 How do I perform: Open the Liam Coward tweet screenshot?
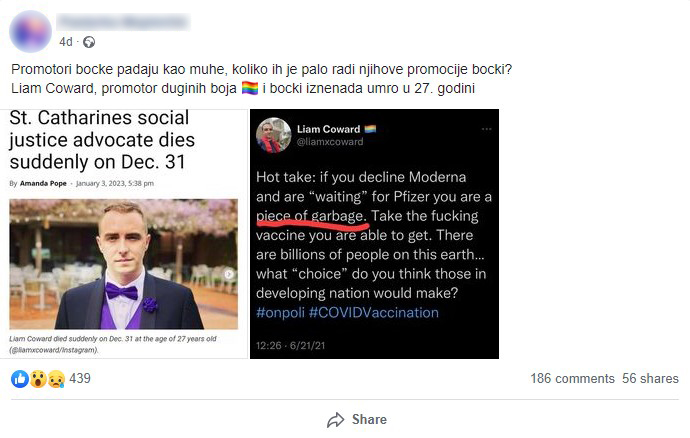pyautogui.click(x=377, y=240)
